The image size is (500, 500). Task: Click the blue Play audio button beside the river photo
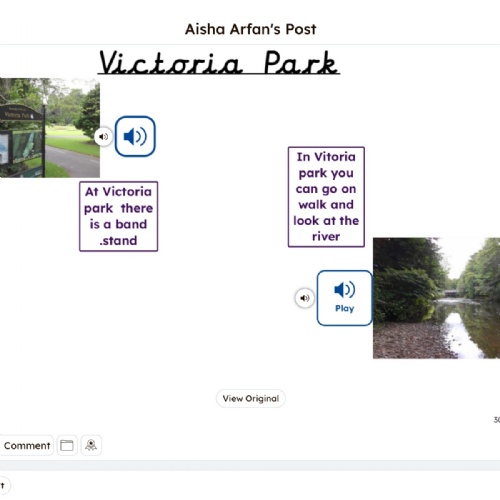(x=344, y=298)
